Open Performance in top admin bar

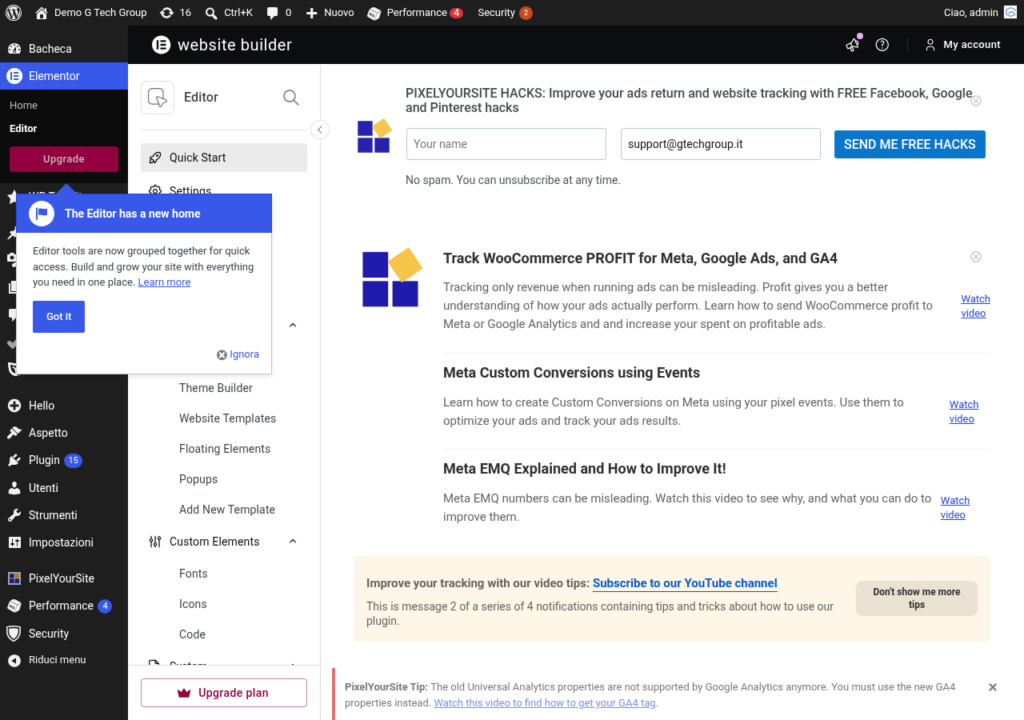415,12
